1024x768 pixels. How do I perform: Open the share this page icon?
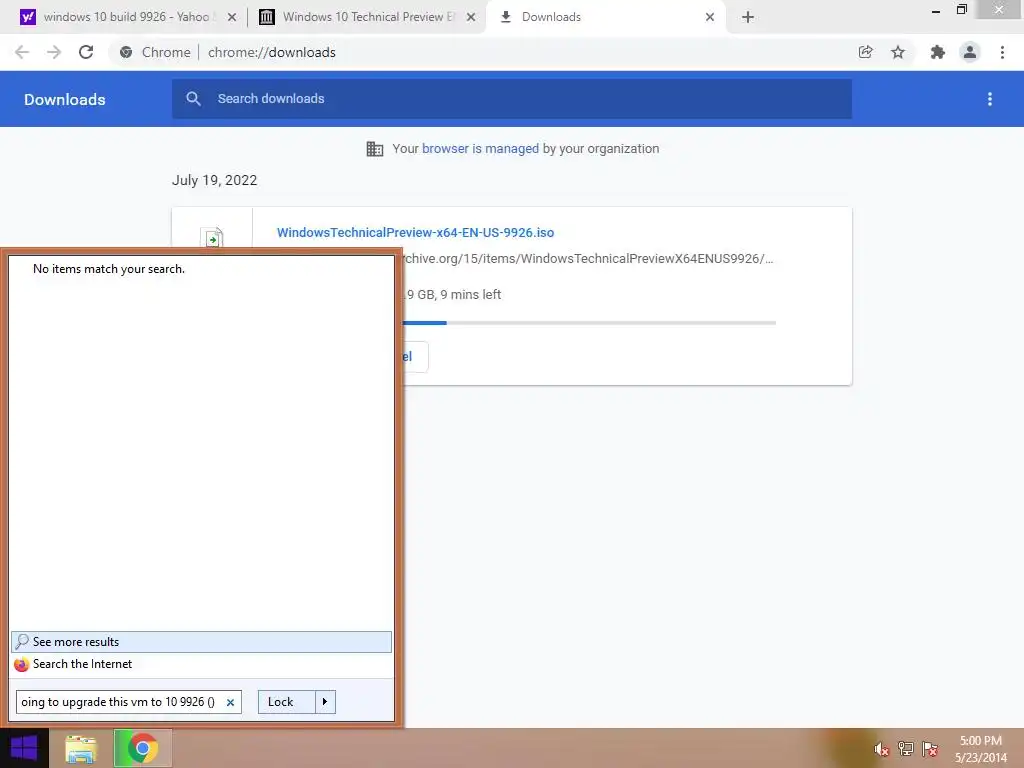click(x=865, y=52)
